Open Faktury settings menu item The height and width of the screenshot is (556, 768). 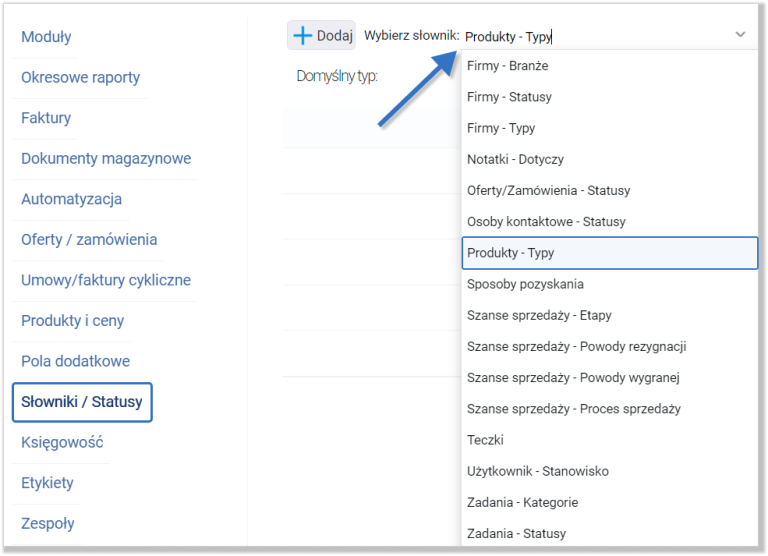pyautogui.click(x=46, y=118)
